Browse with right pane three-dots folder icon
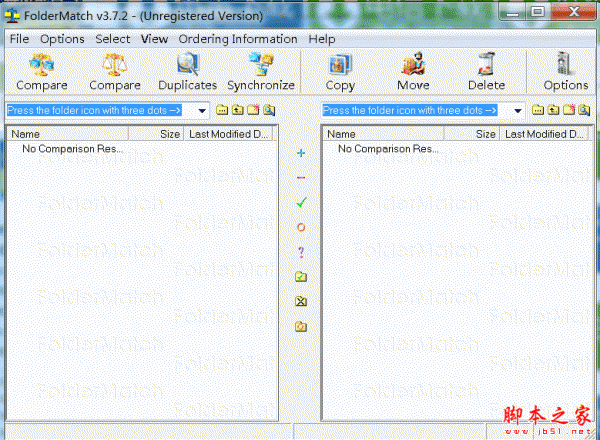Screen dimensions: 600x440 538,110
